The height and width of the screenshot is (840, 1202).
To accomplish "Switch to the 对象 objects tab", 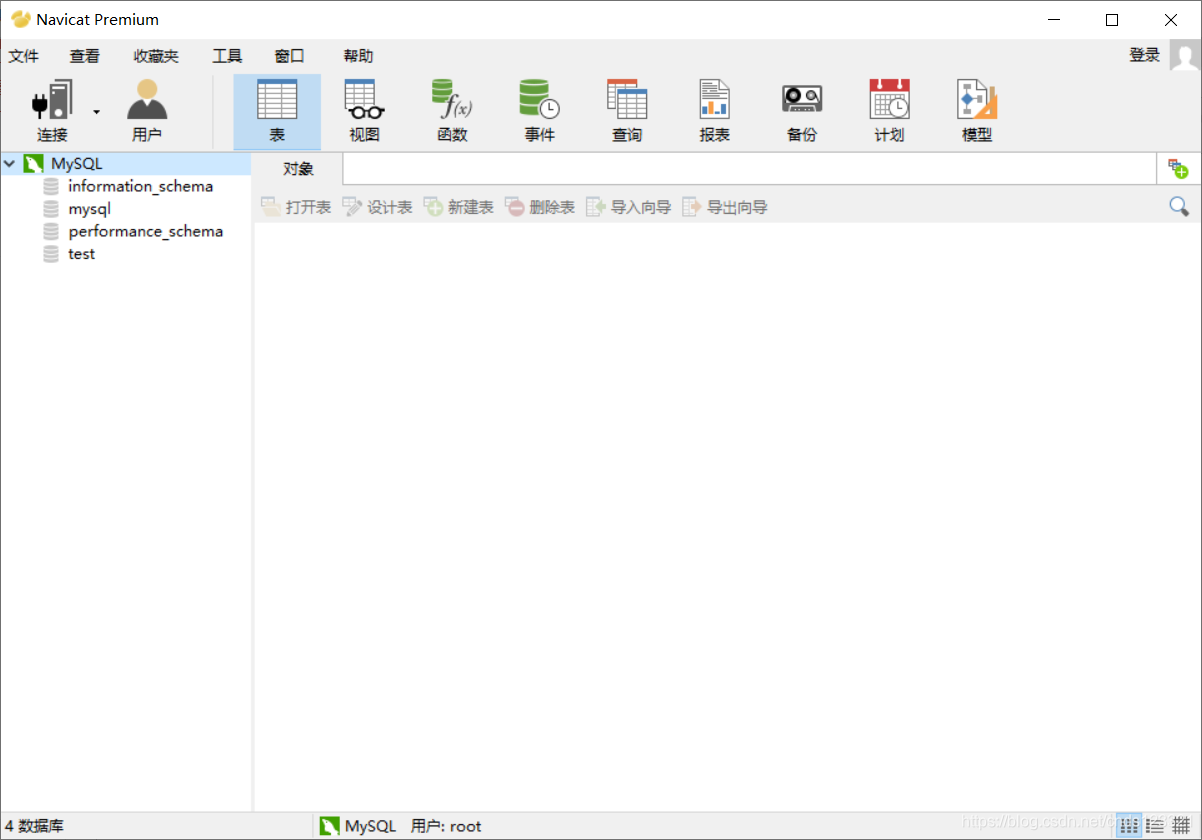I will pos(298,169).
